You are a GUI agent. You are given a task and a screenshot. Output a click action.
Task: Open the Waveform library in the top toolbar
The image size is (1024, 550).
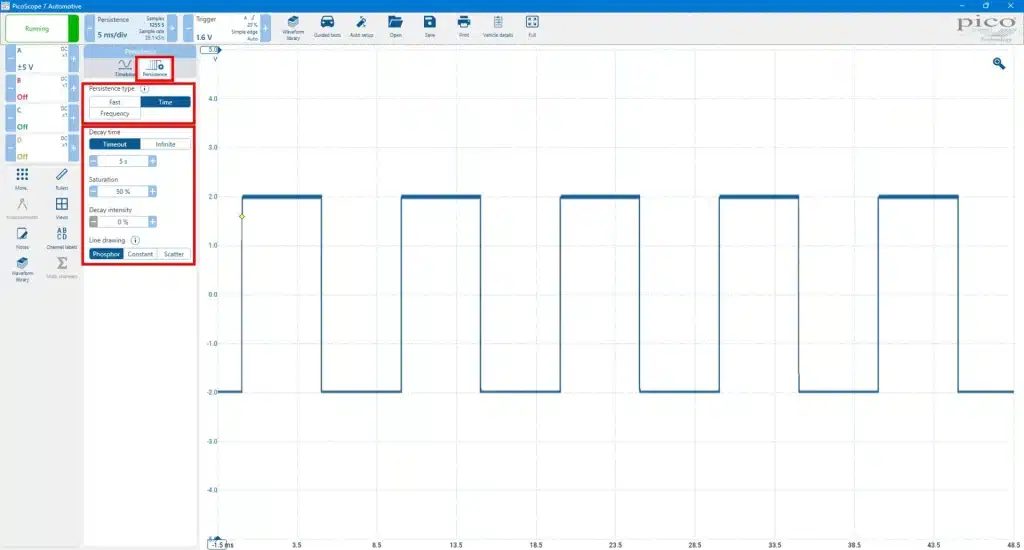[293, 27]
